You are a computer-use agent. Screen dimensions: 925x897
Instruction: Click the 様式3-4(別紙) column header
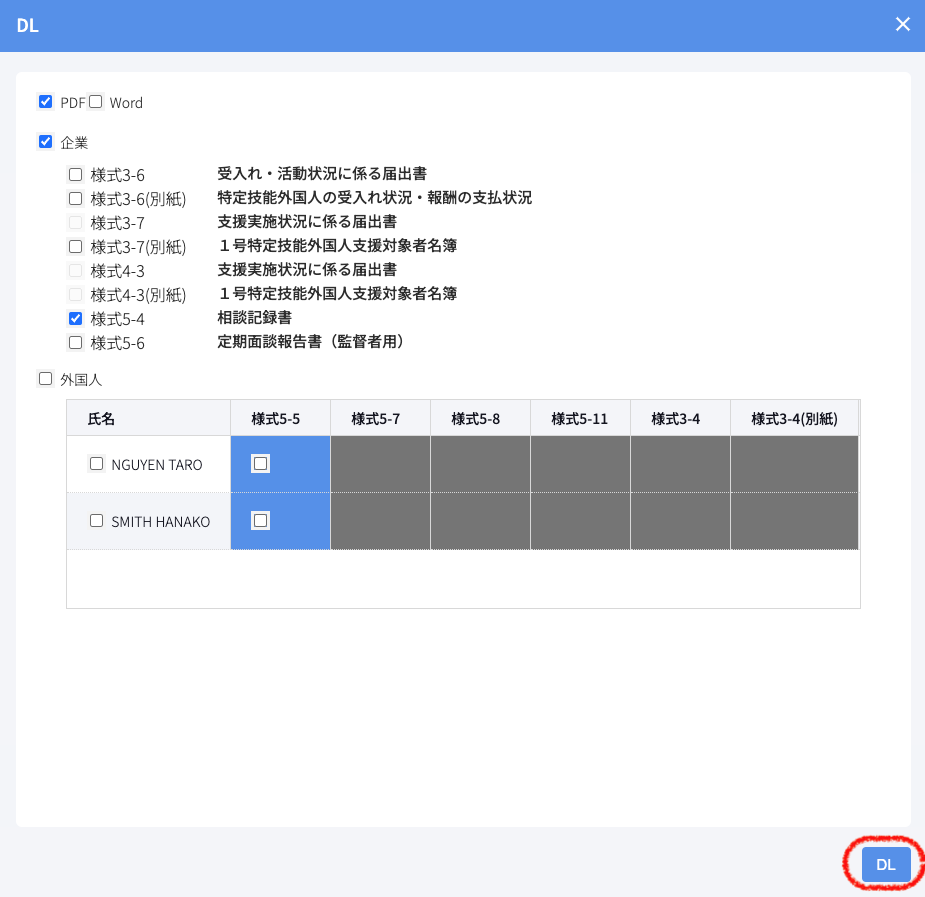794,419
